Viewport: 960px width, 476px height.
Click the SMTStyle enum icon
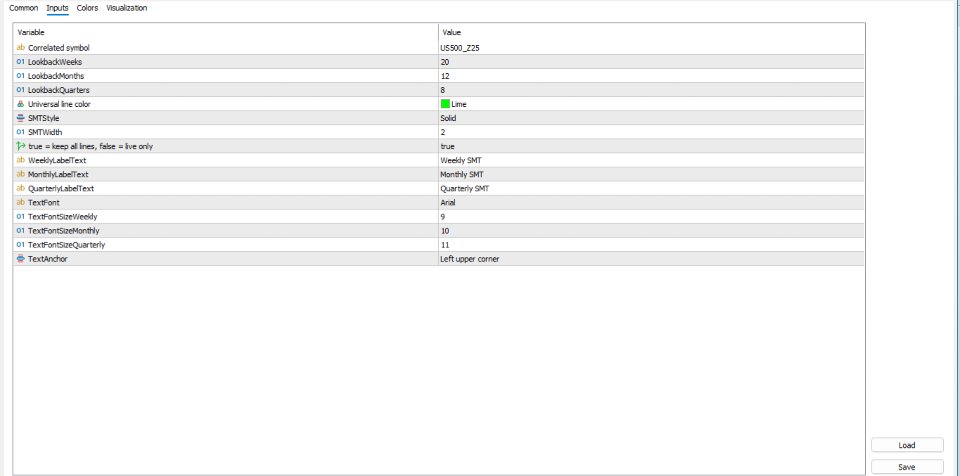21,118
